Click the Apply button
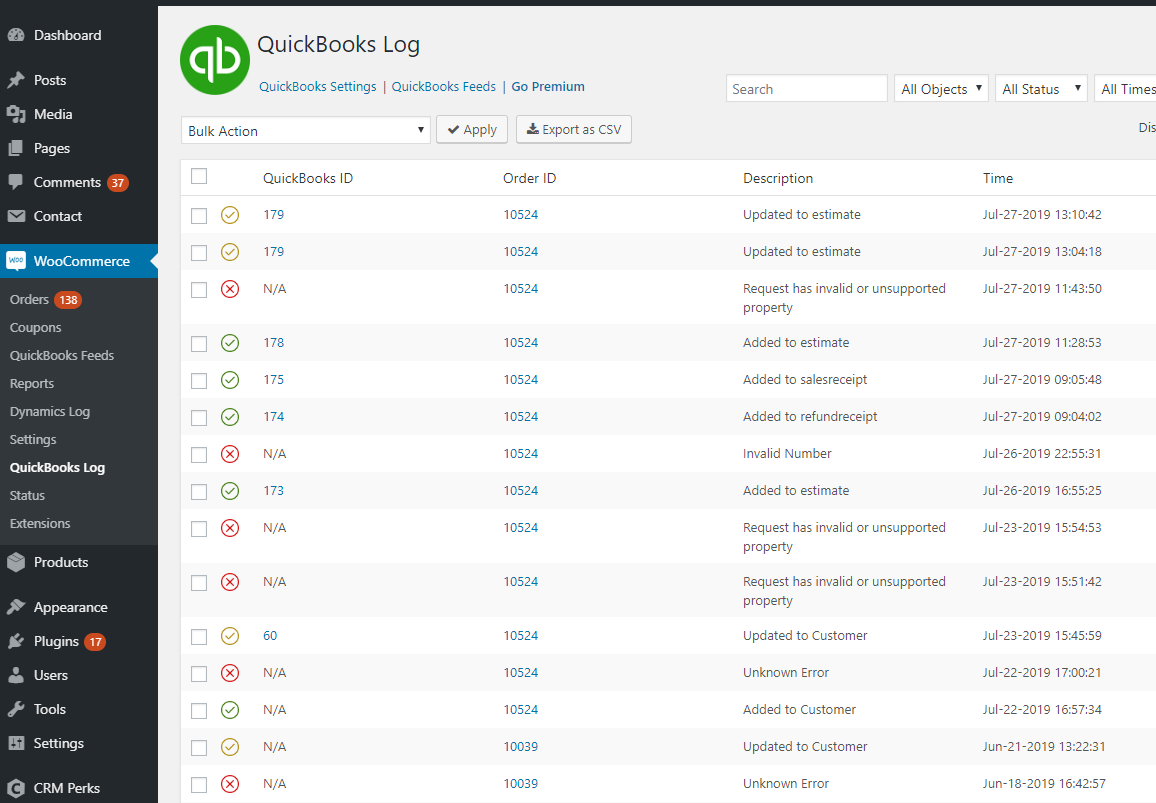Image resolution: width=1156 pixels, height=803 pixels. pos(472,130)
